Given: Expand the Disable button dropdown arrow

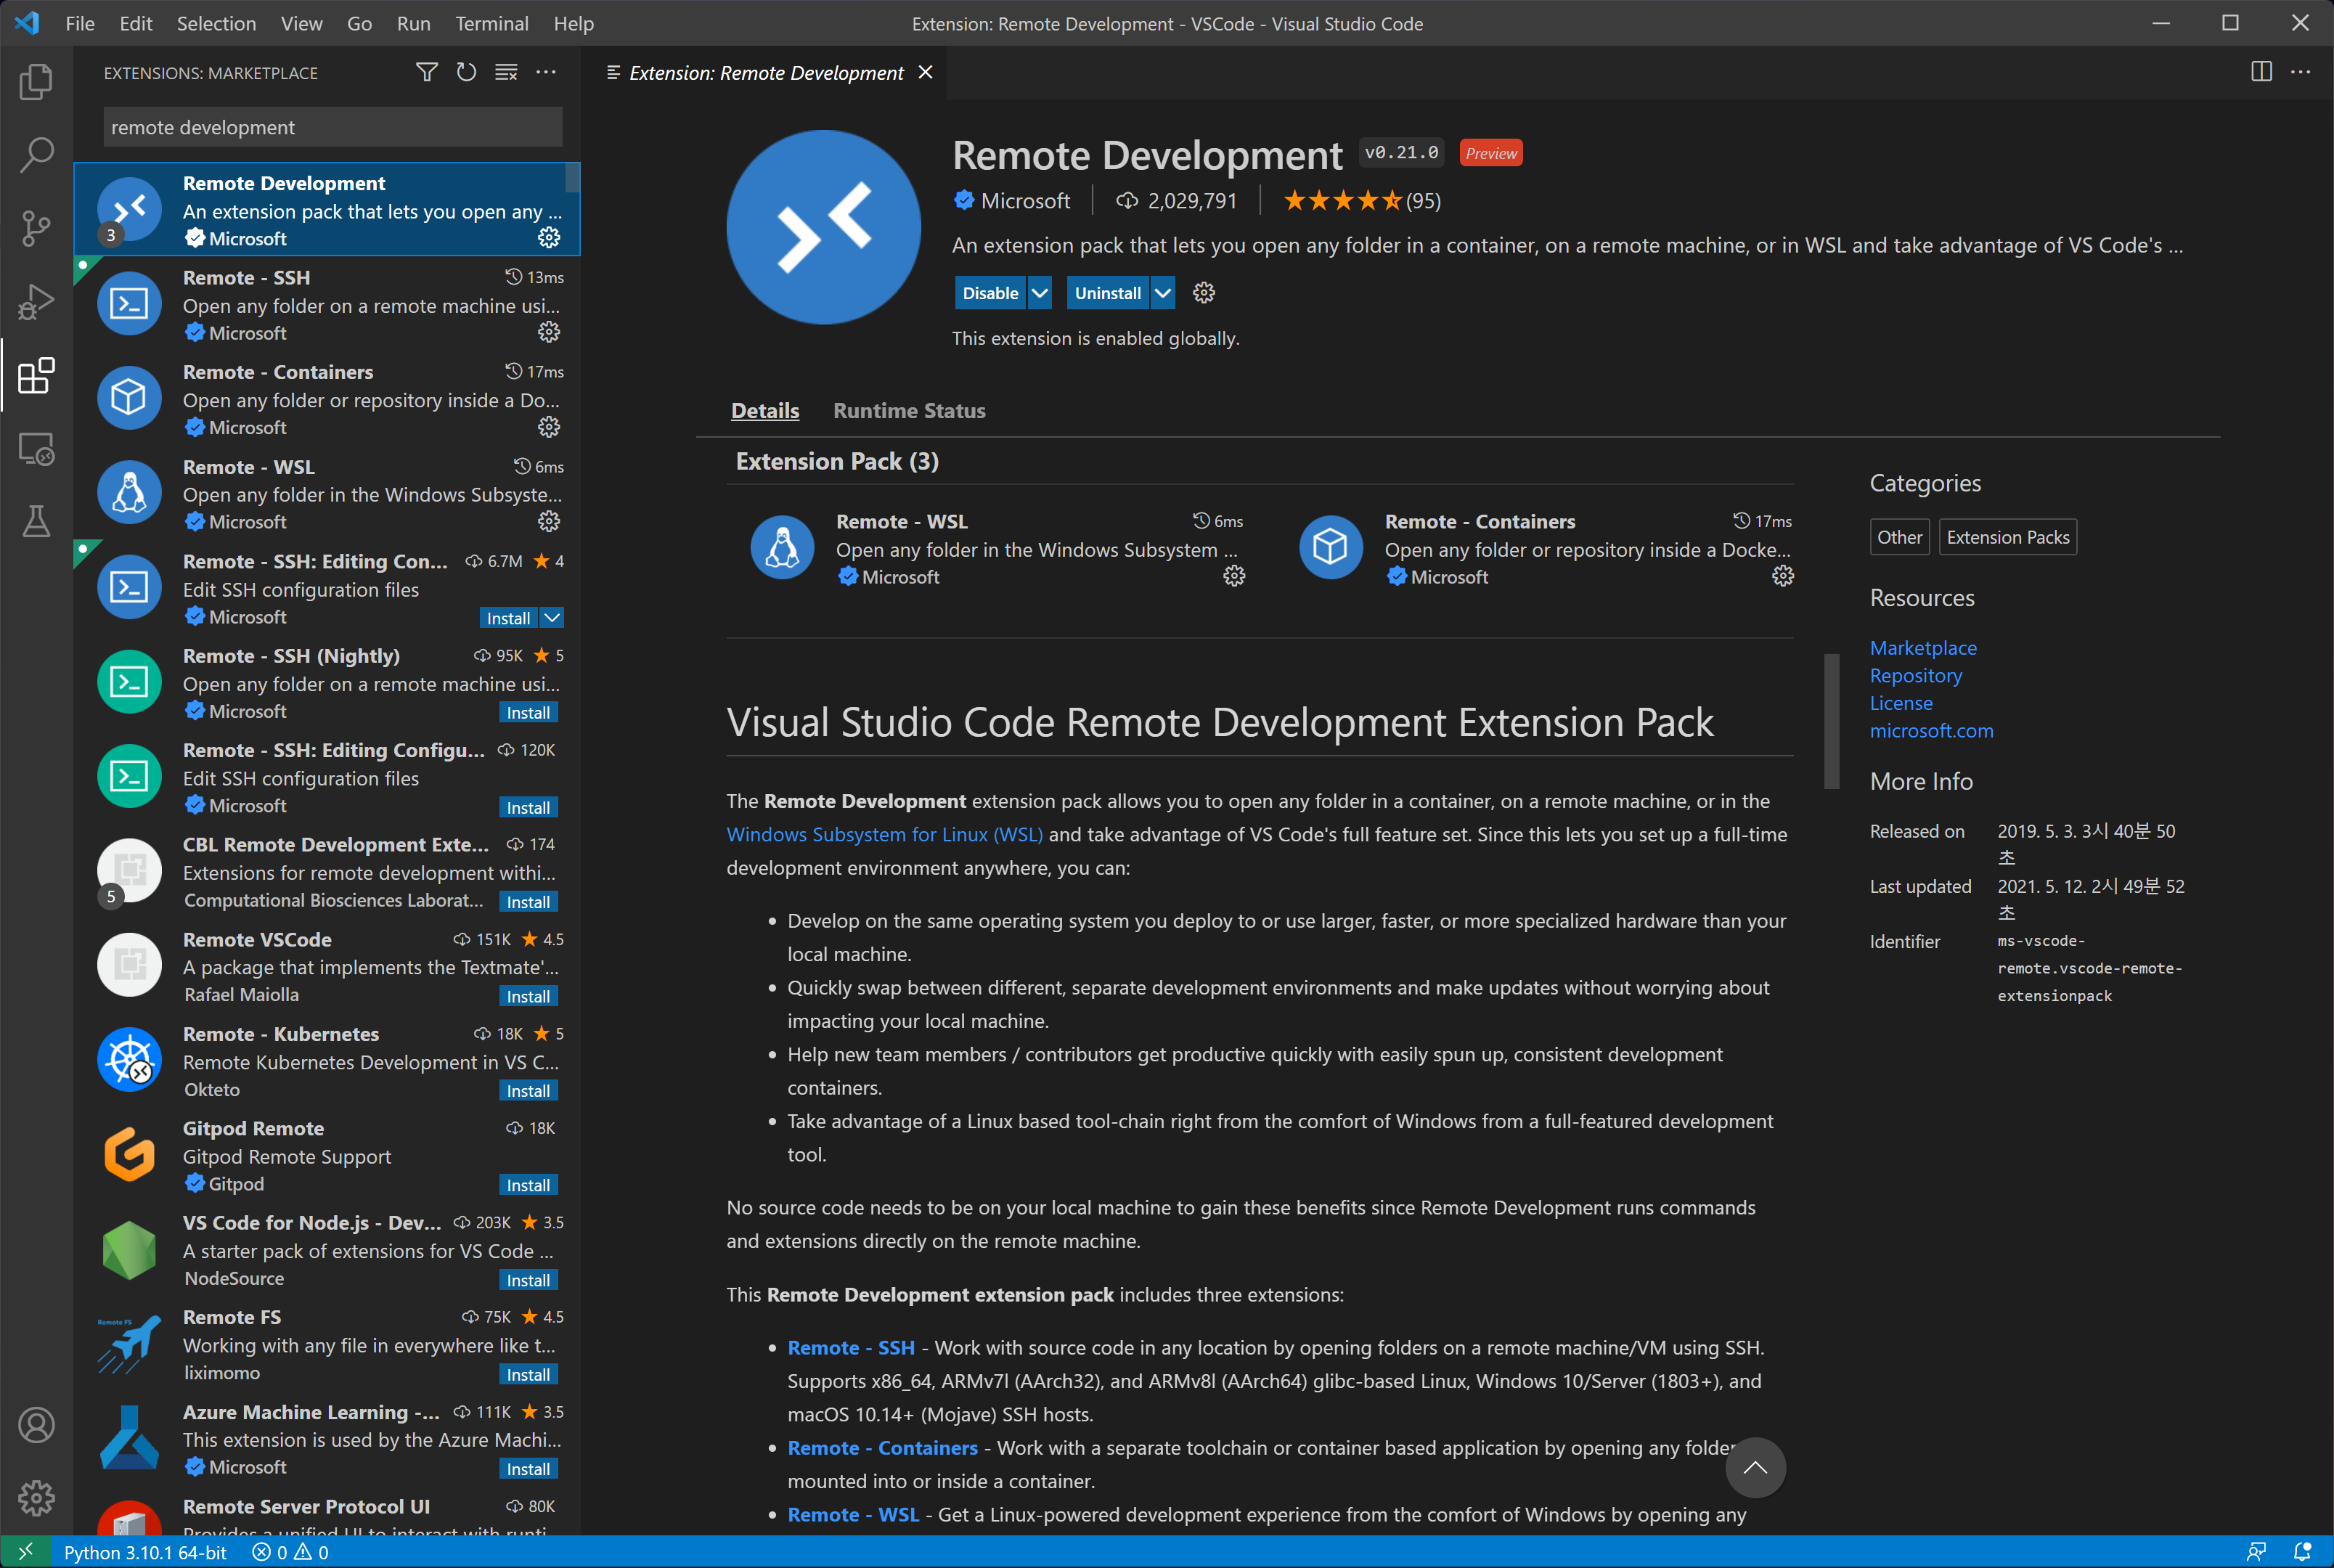Looking at the screenshot, I should (1040, 293).
